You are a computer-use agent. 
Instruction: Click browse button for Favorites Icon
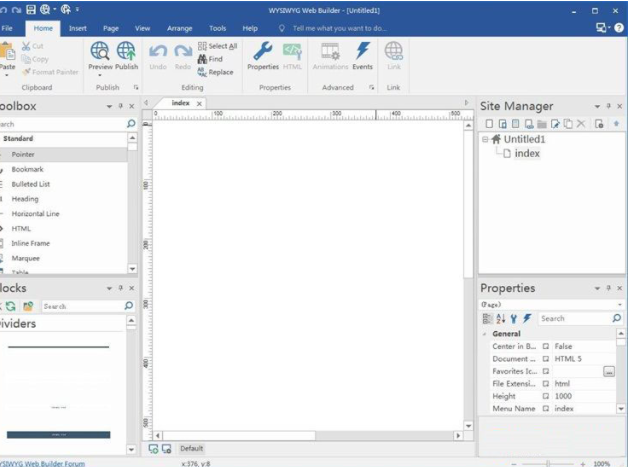click(x=609, y=372)
